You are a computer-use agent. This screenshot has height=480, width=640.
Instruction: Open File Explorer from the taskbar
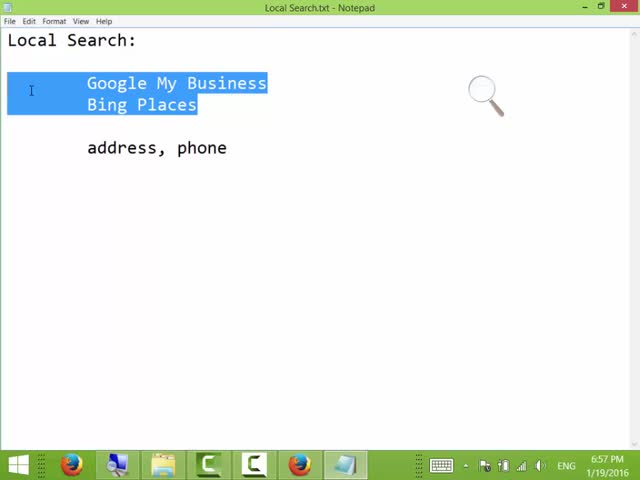click(x=163, y=465)
